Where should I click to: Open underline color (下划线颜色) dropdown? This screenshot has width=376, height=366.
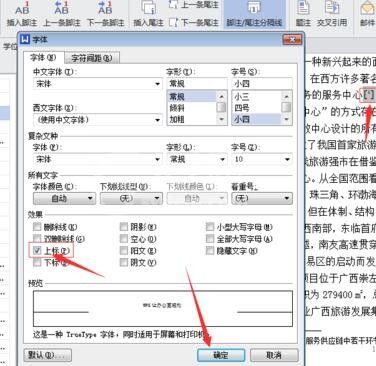click(197, 199)
